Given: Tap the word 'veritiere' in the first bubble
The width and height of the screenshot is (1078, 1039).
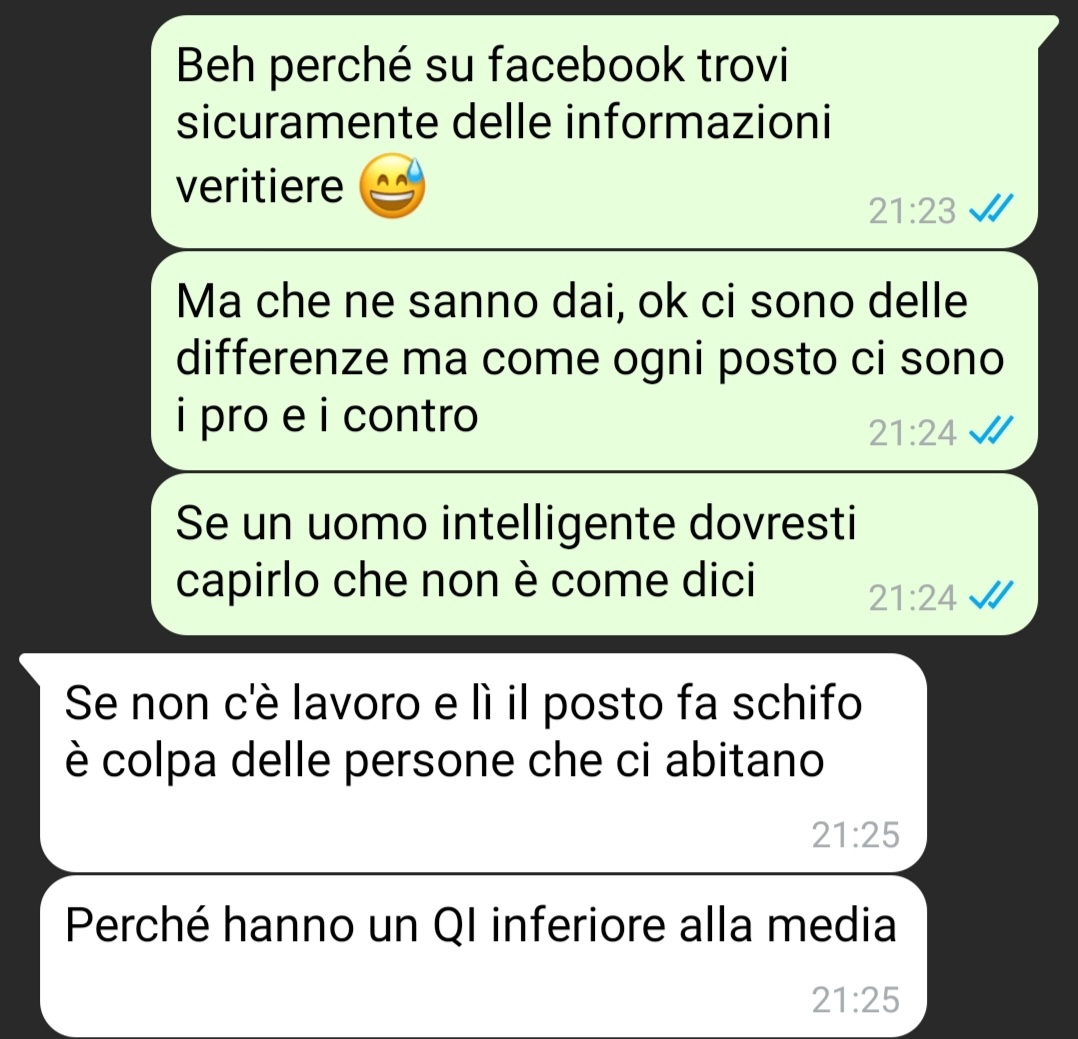Looking at the screenshot, I should (259, 186).
